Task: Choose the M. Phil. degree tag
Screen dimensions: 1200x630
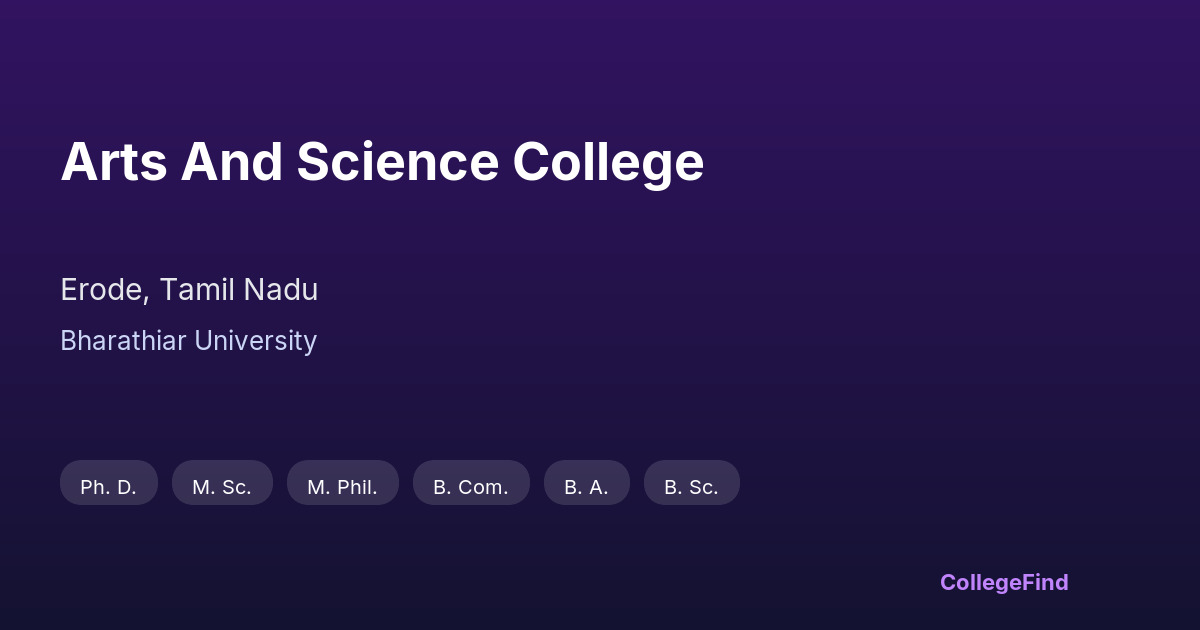Action: (x=343, y=483)
